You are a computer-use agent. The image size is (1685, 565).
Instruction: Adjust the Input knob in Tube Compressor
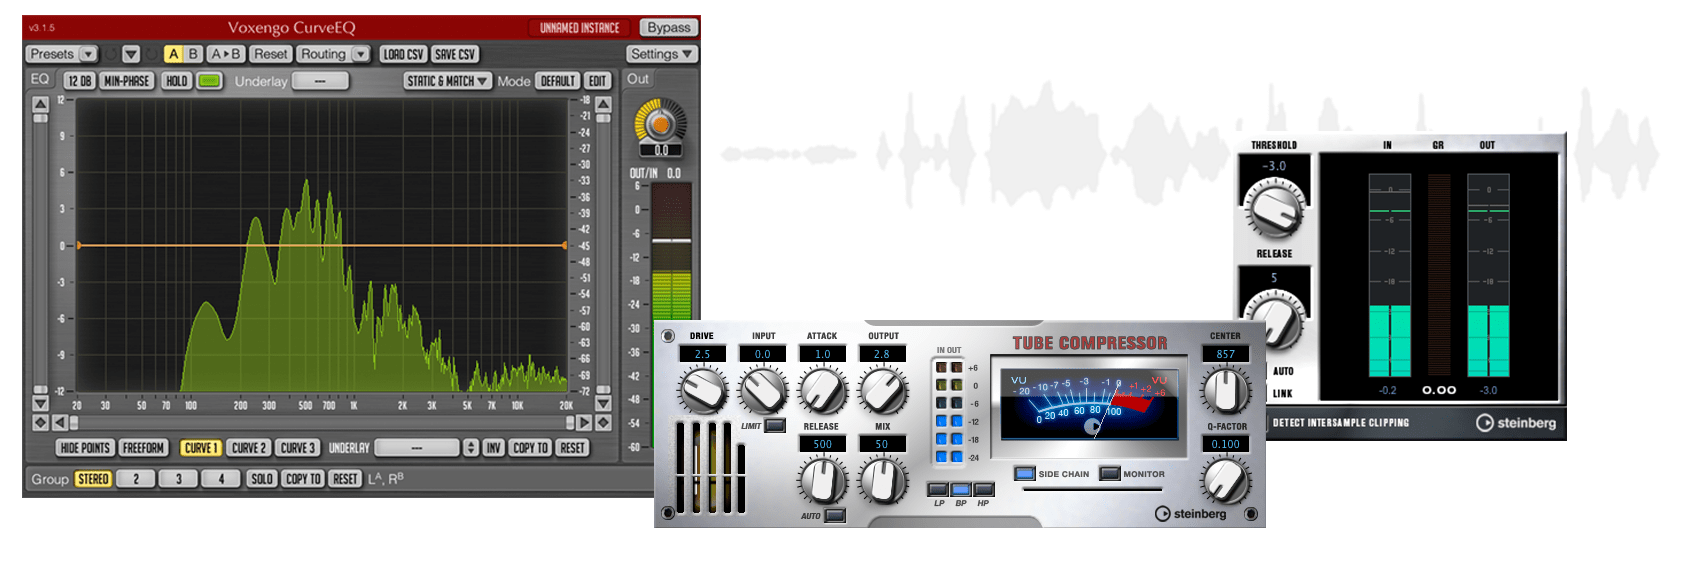coord(763,390)
